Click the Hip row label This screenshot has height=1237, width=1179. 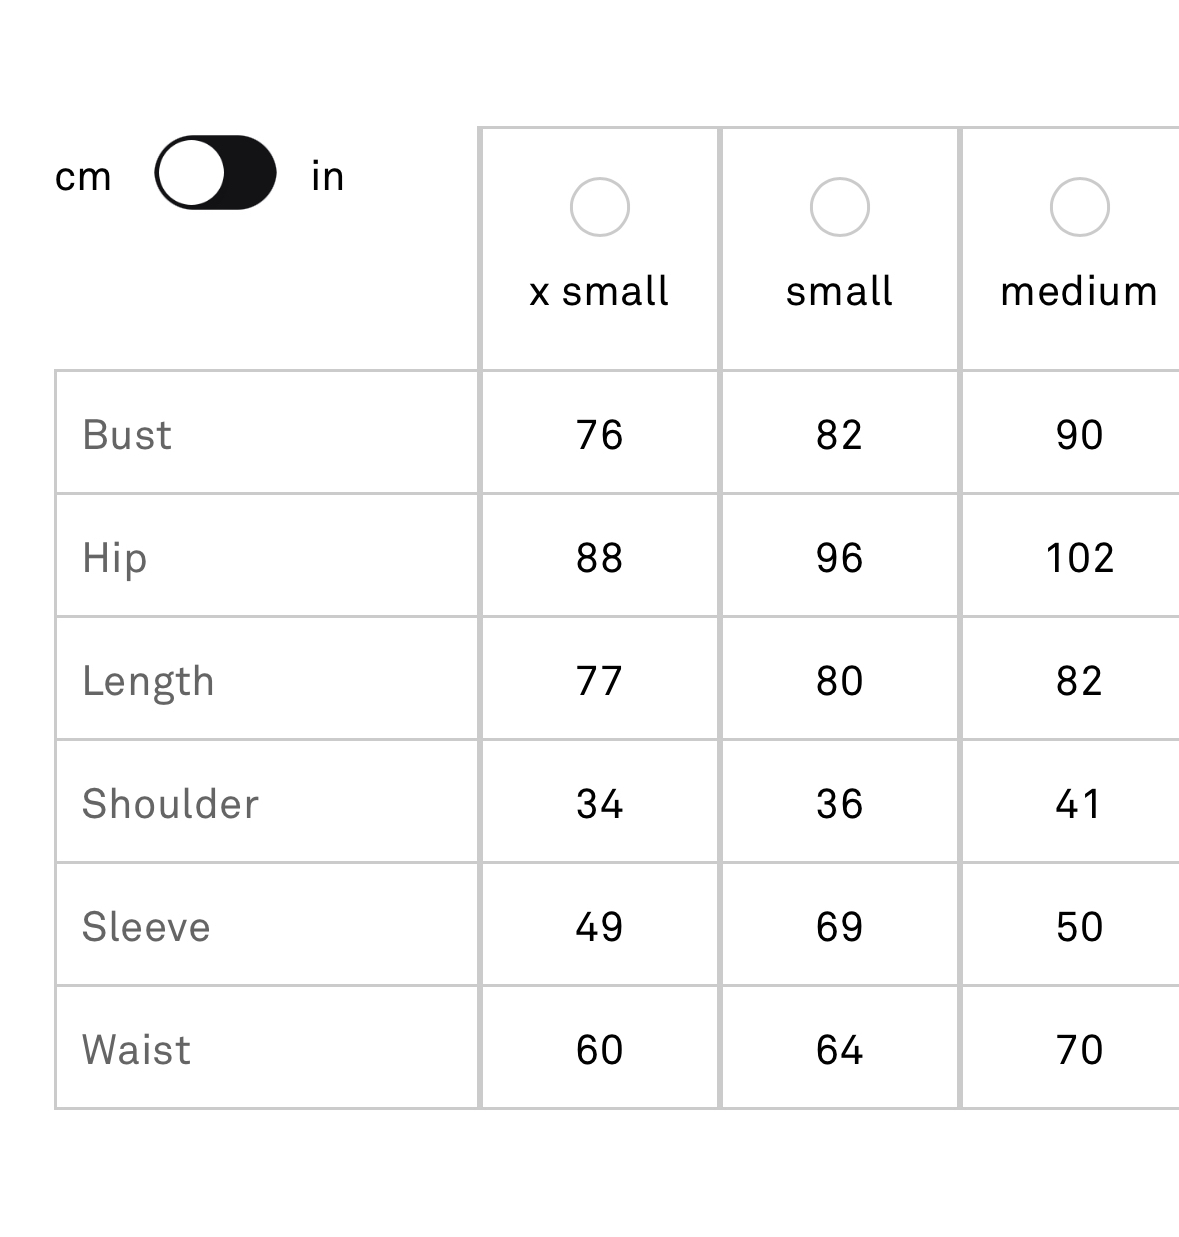click(x=115, y=558)
